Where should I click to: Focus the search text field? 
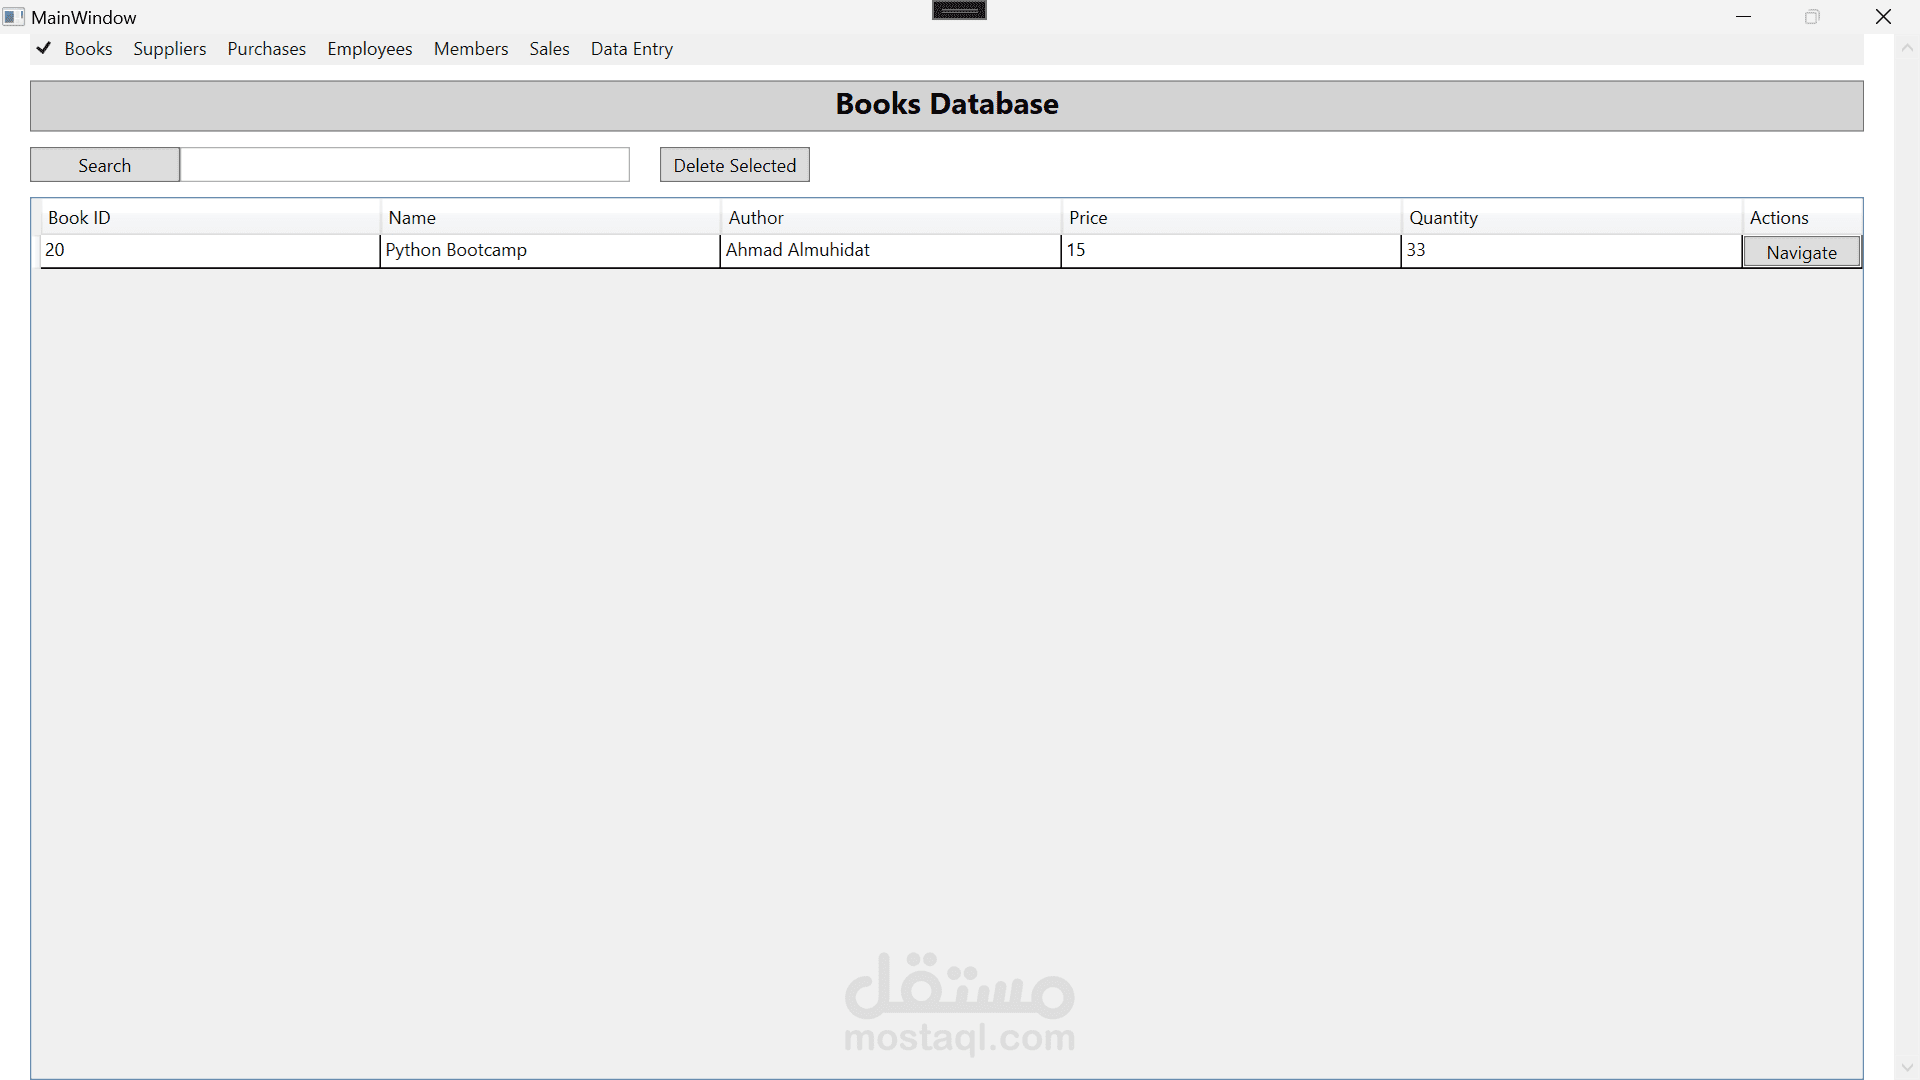[x=404, y=165]
